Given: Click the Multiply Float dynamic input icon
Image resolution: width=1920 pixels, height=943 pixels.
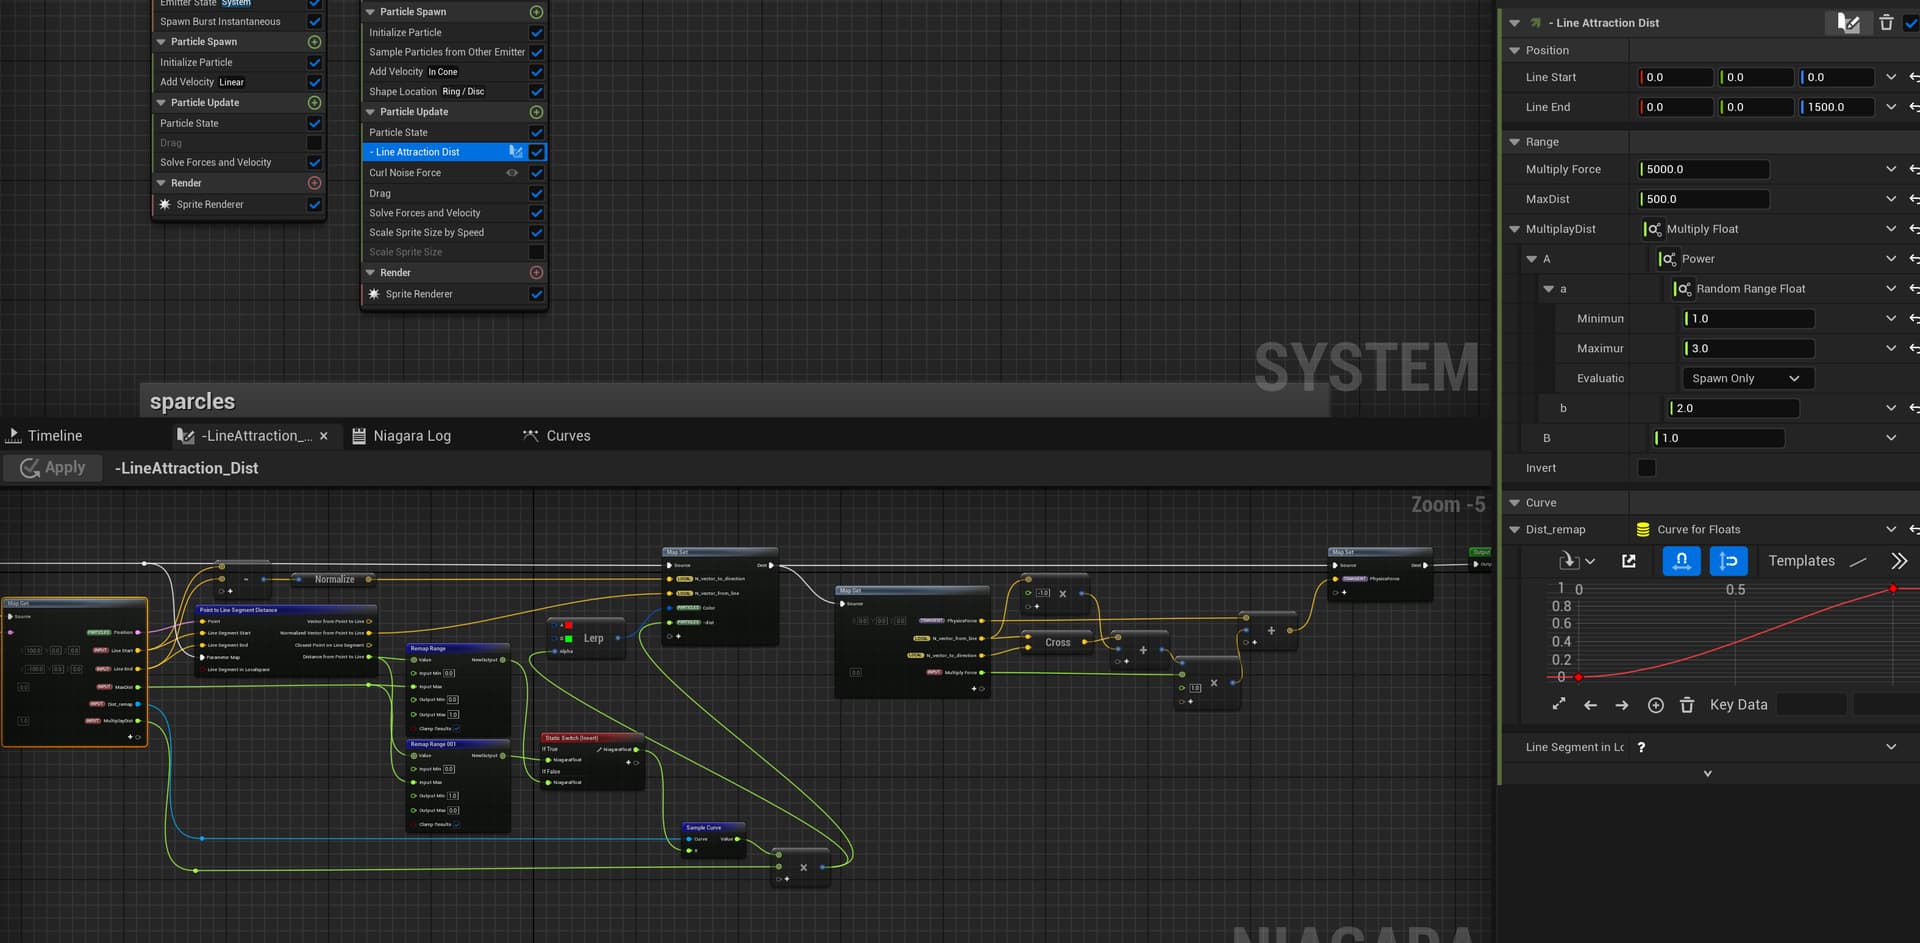Looking at the screenshot, I should click(1653, 229).
